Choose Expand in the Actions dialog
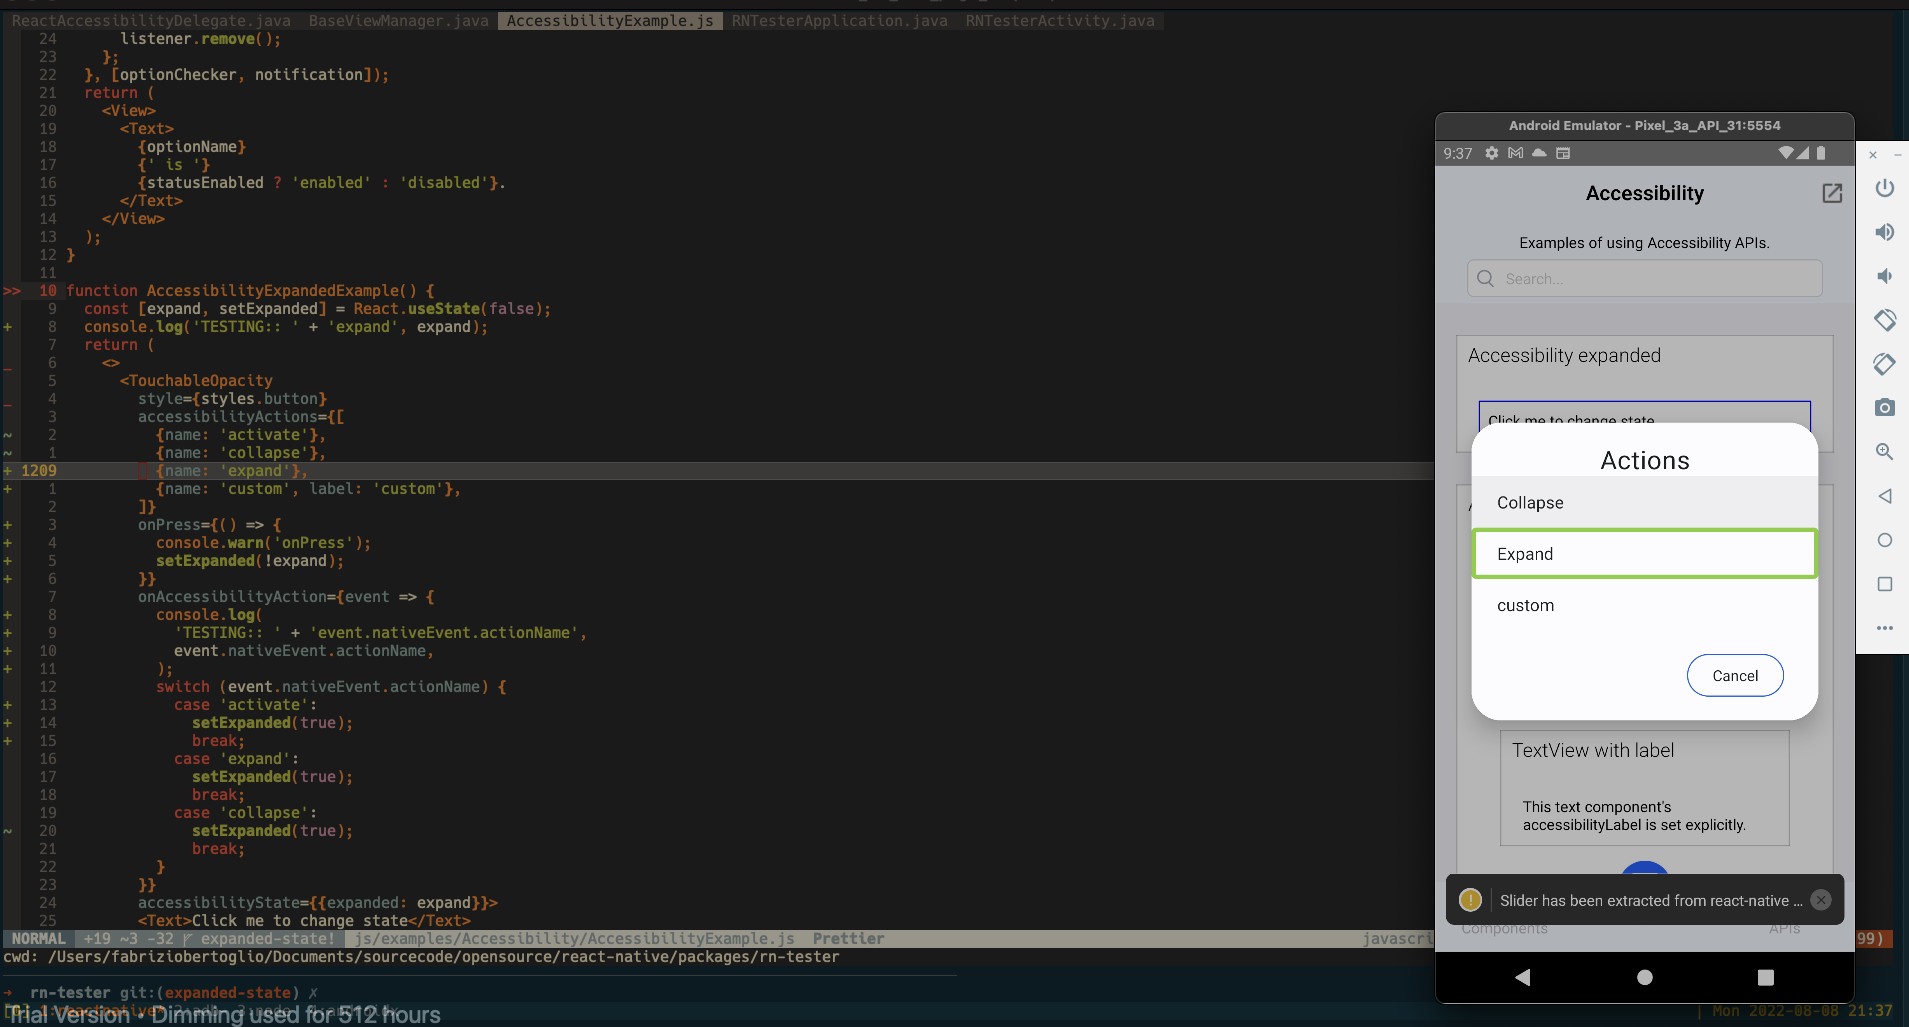The height and width of the screenshot is (1027, 1909). [x=1644, y=554]
